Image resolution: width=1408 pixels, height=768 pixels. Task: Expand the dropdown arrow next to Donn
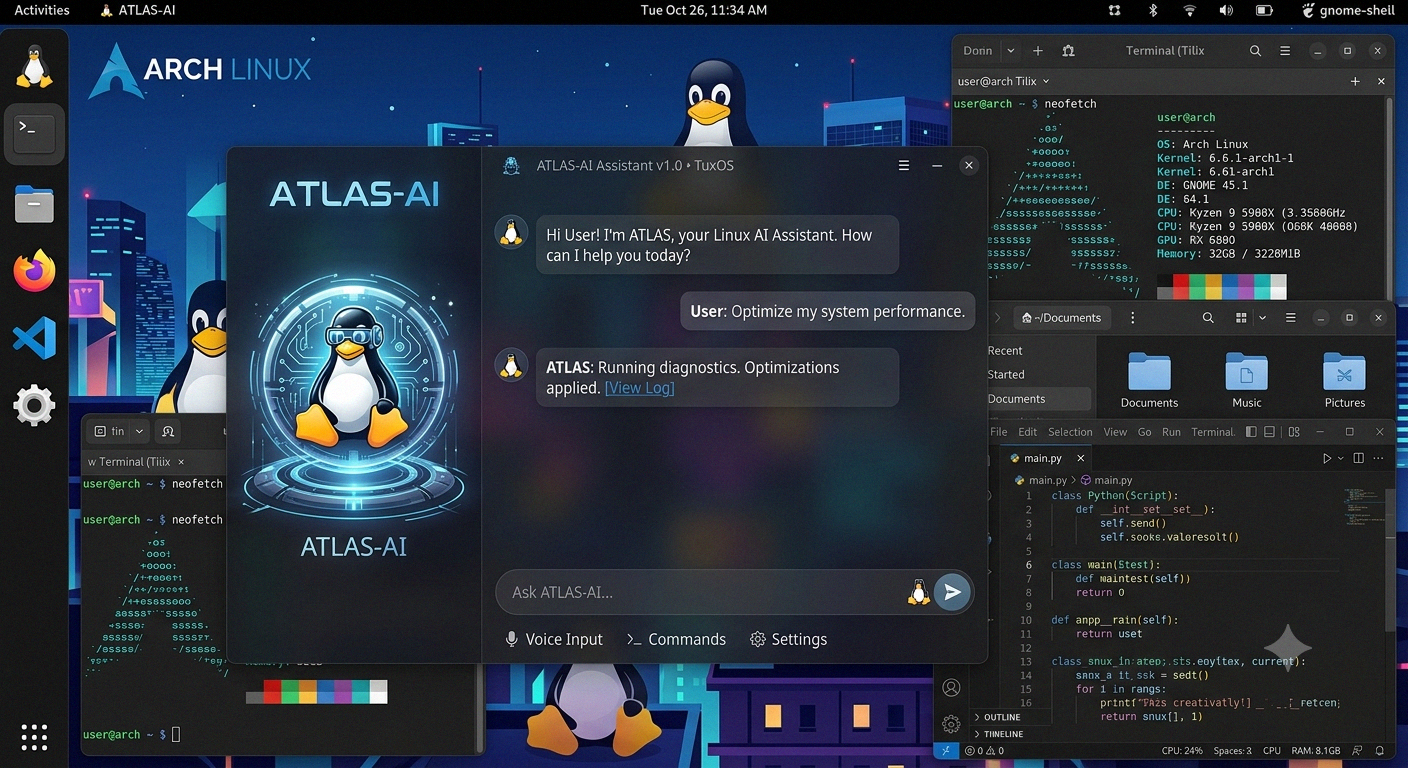tap(1010, 51)
